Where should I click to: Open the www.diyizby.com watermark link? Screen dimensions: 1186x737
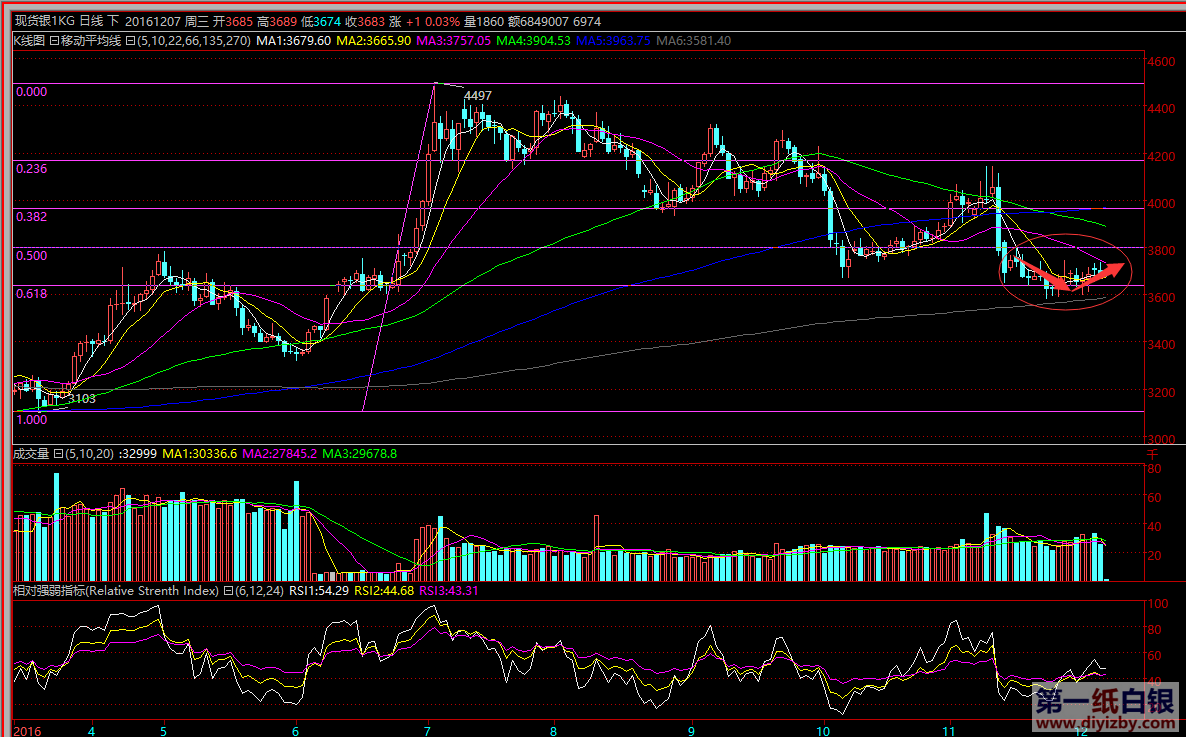1103,723
